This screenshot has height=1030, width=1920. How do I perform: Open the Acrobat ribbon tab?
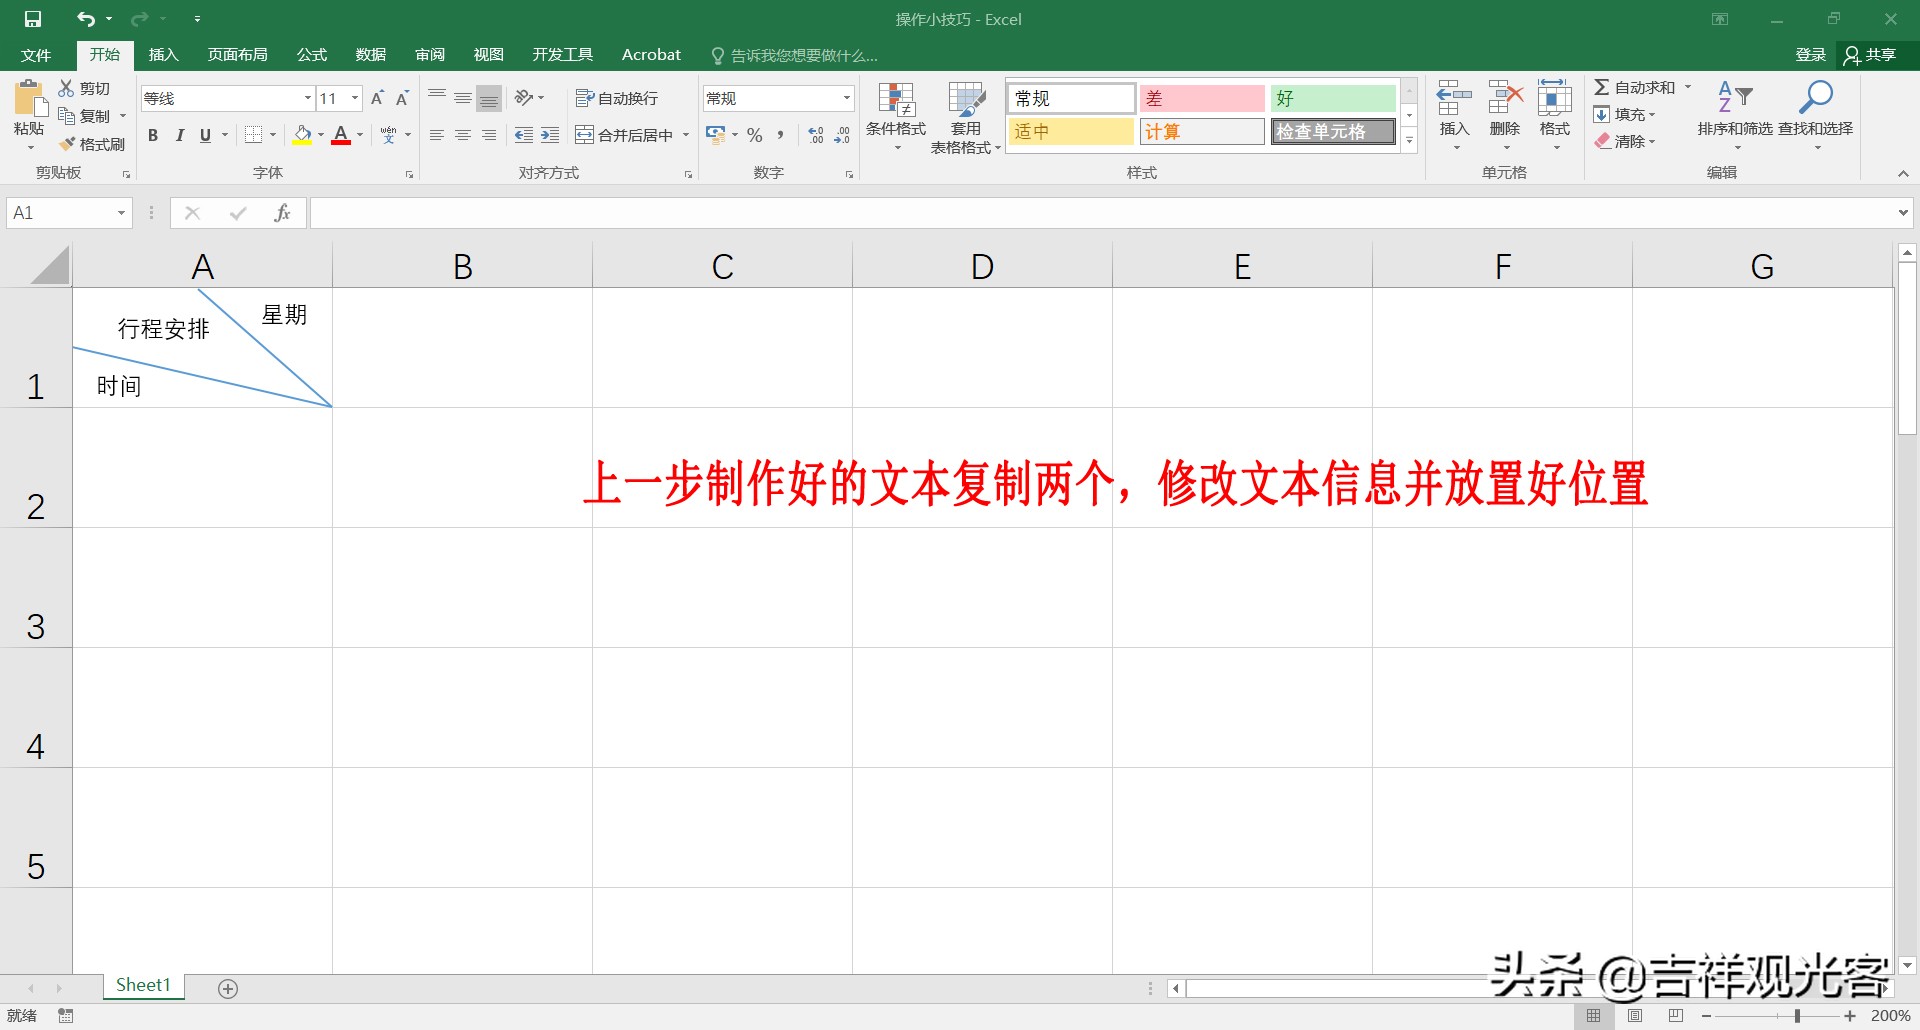[651, 54]
